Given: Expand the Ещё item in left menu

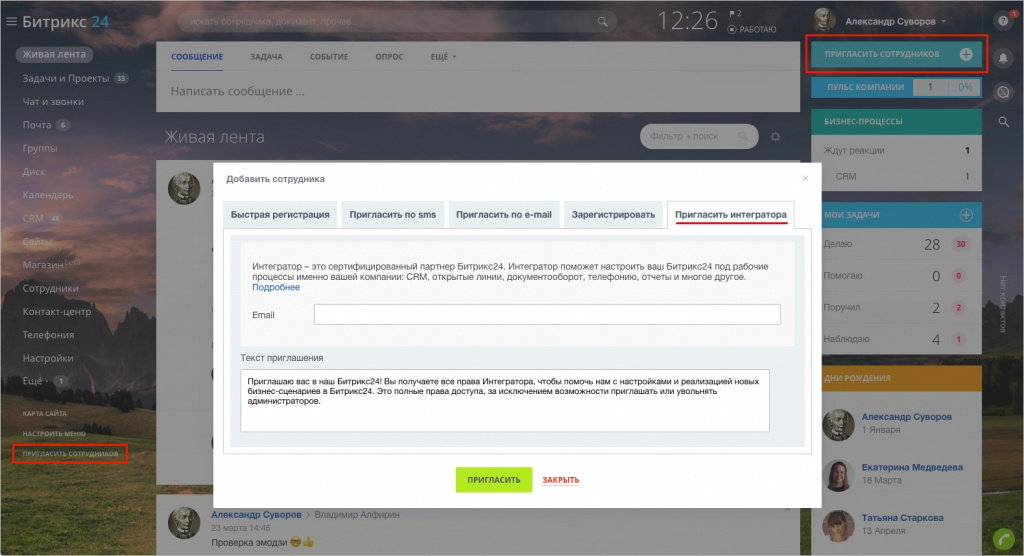Looking at the screenshot, I should point(34,380).
